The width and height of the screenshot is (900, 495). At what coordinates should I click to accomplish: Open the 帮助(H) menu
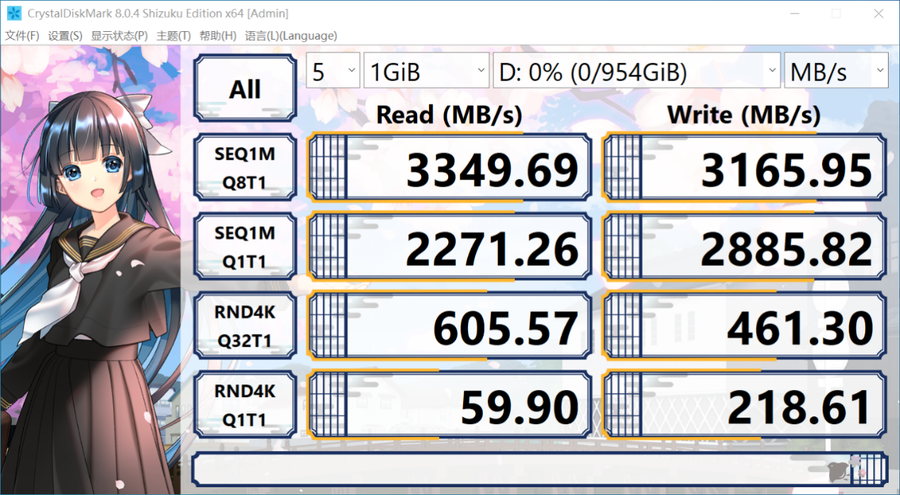coord(218,36)
